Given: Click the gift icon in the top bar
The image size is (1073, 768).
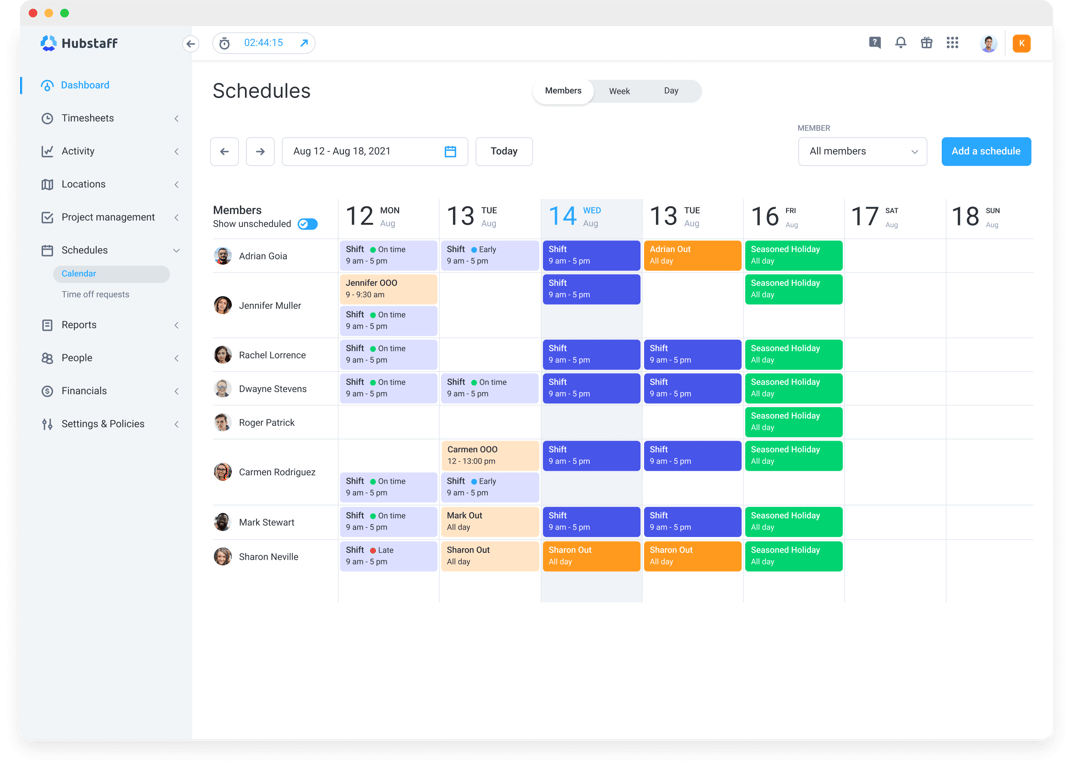Looking at the screenshot, I should point(926,43).
